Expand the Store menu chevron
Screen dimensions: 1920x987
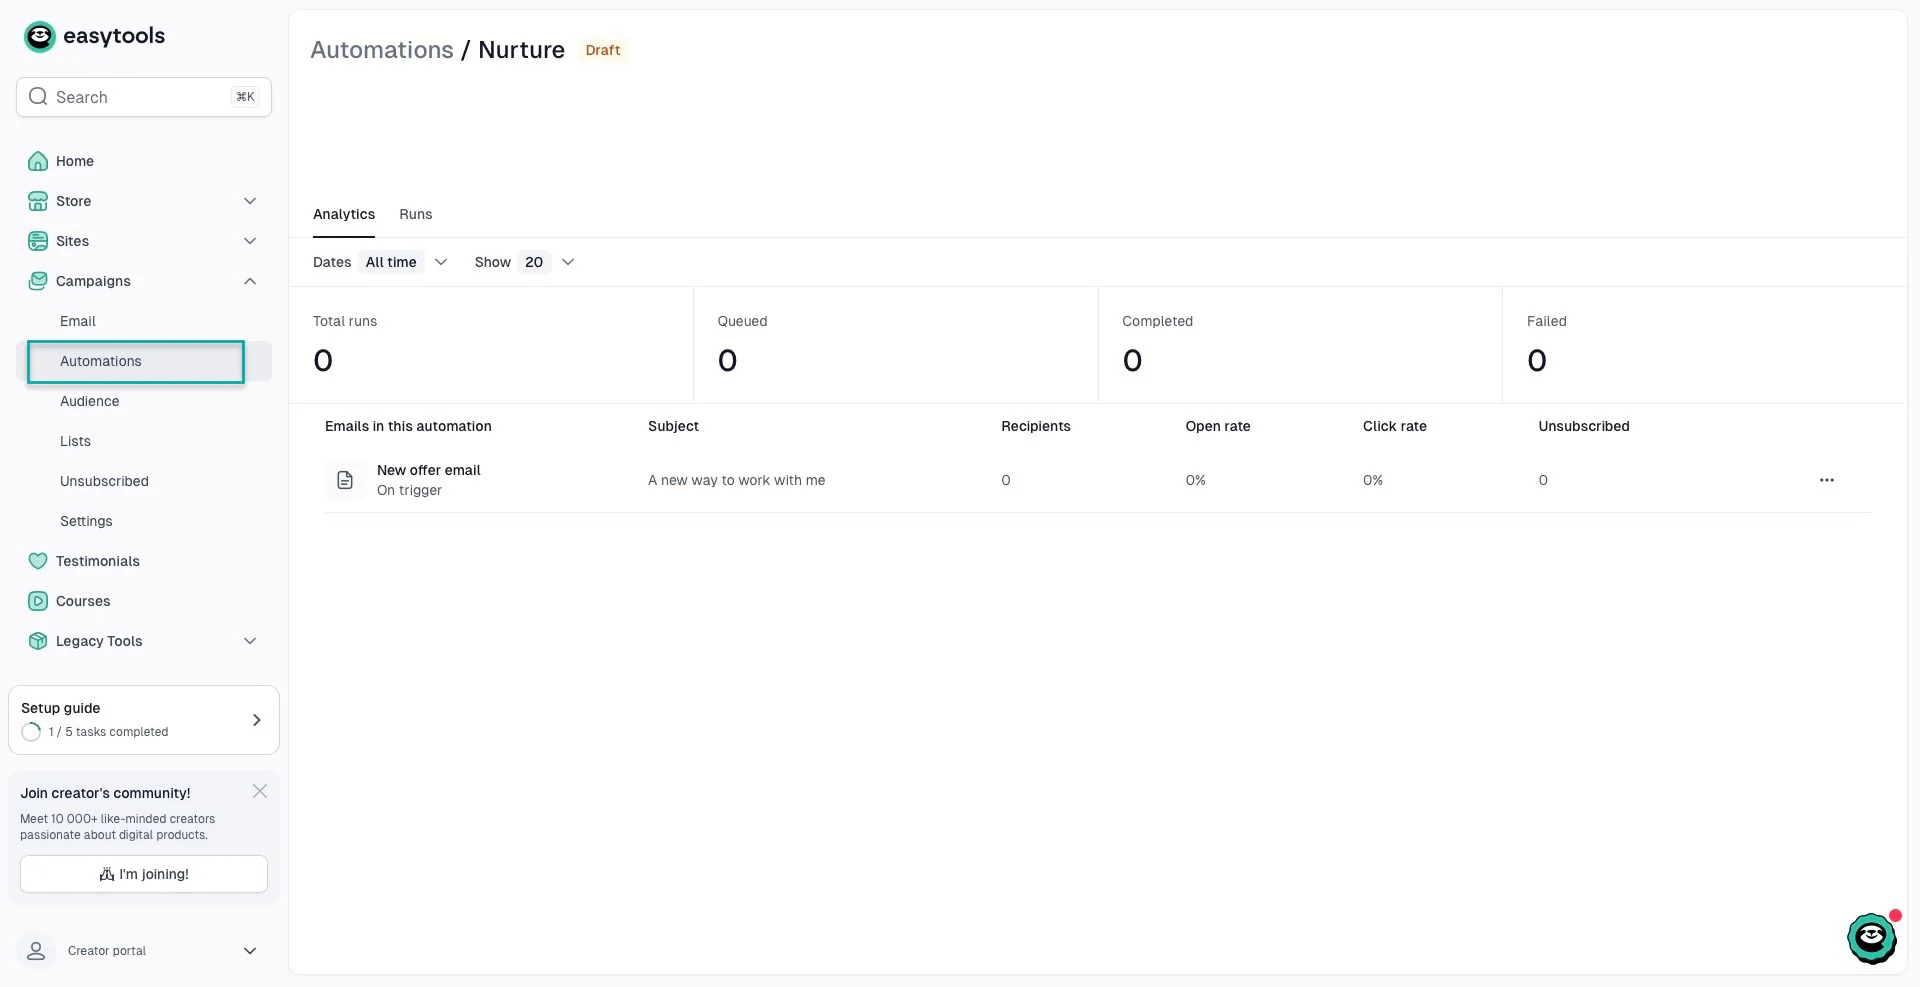250,201
